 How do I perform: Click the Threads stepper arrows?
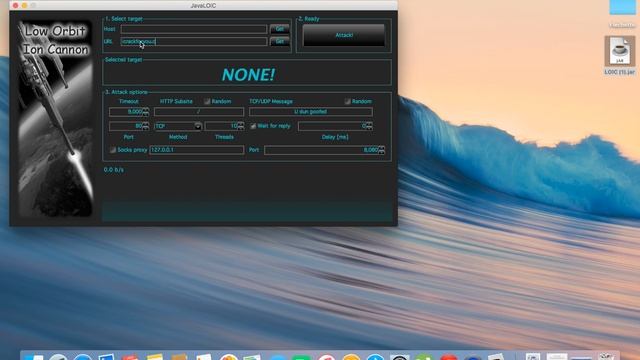pyautogui.click(x=241, y=126)
